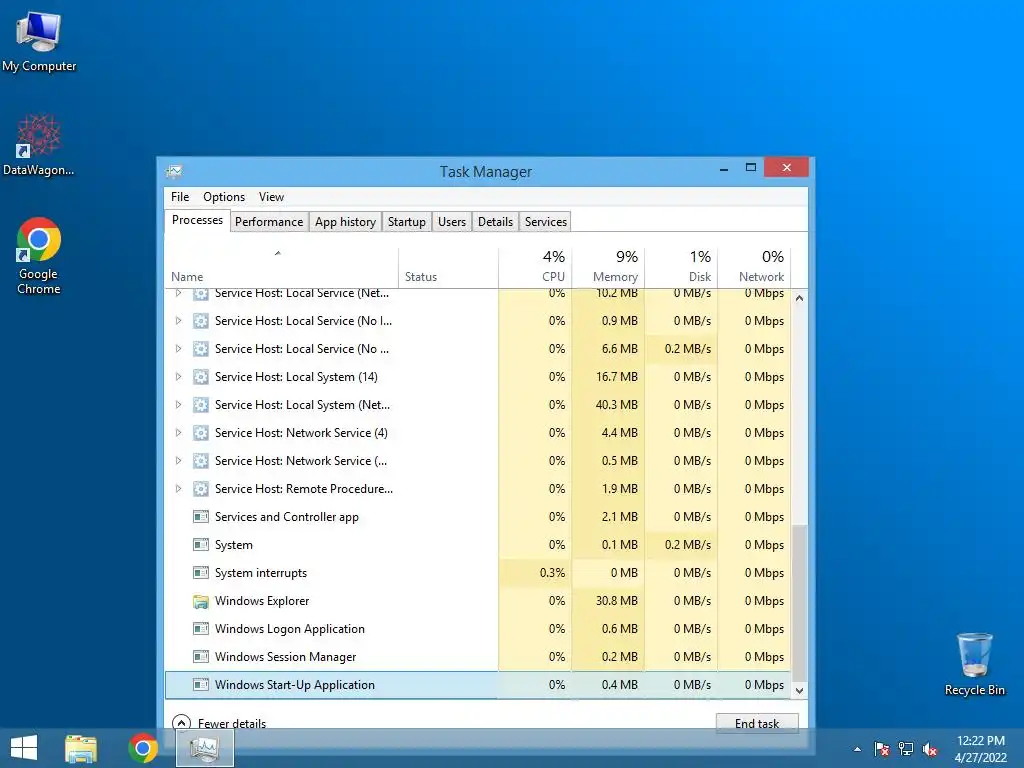Open File Explorer from the taskbar
This screenshot has height=768, width=1024.
coord(81,748)
